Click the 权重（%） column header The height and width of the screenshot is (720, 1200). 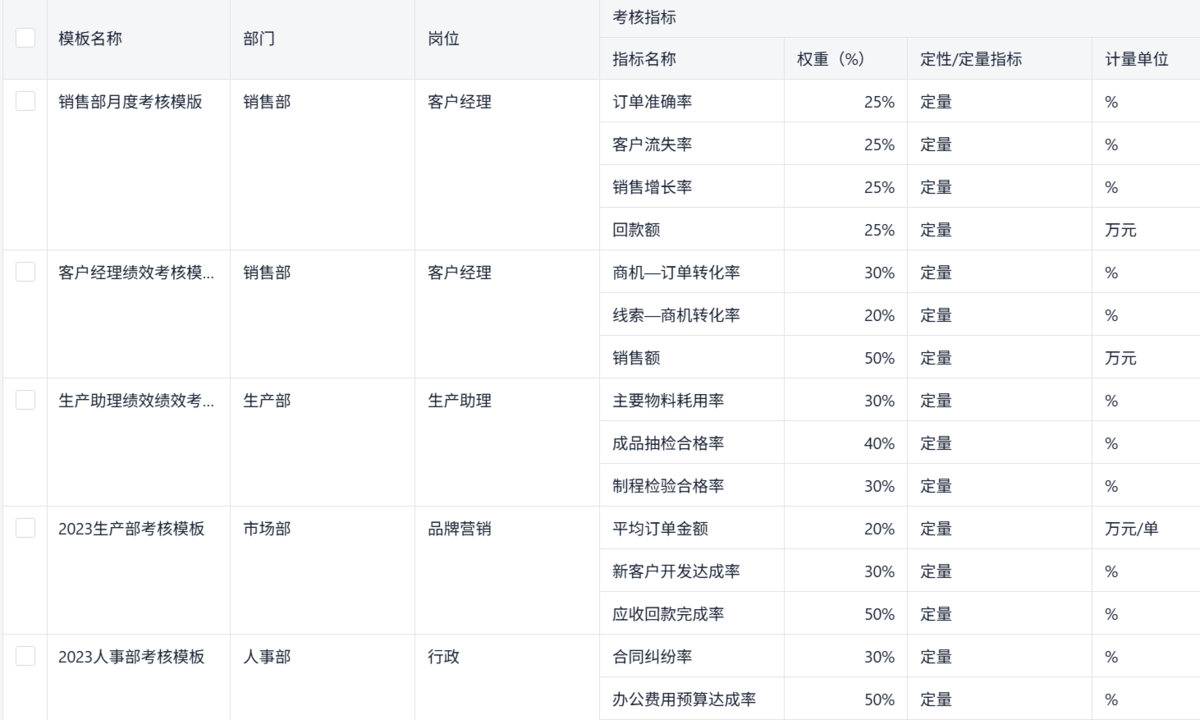pos(830,59)
